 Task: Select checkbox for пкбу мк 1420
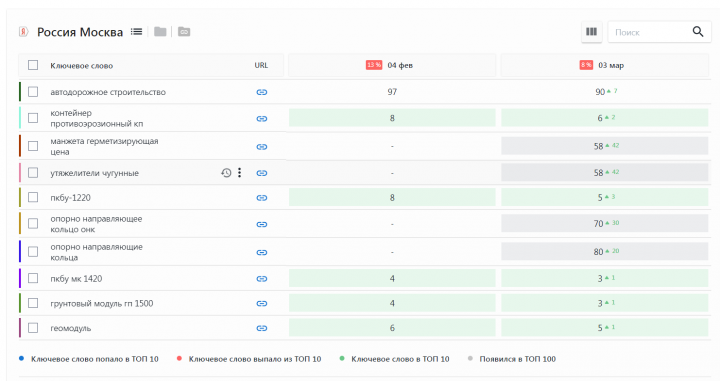pos(33,278)
